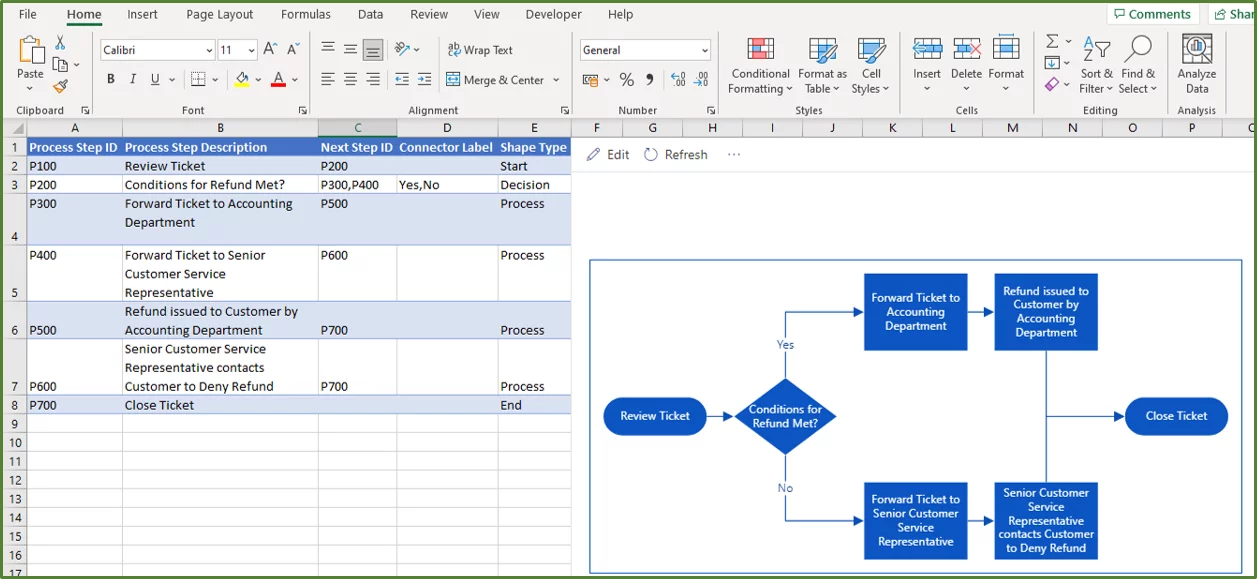Screen dimensions: 1257x579
Task: Switch to the Developer tab
Action: pos(553,14)
